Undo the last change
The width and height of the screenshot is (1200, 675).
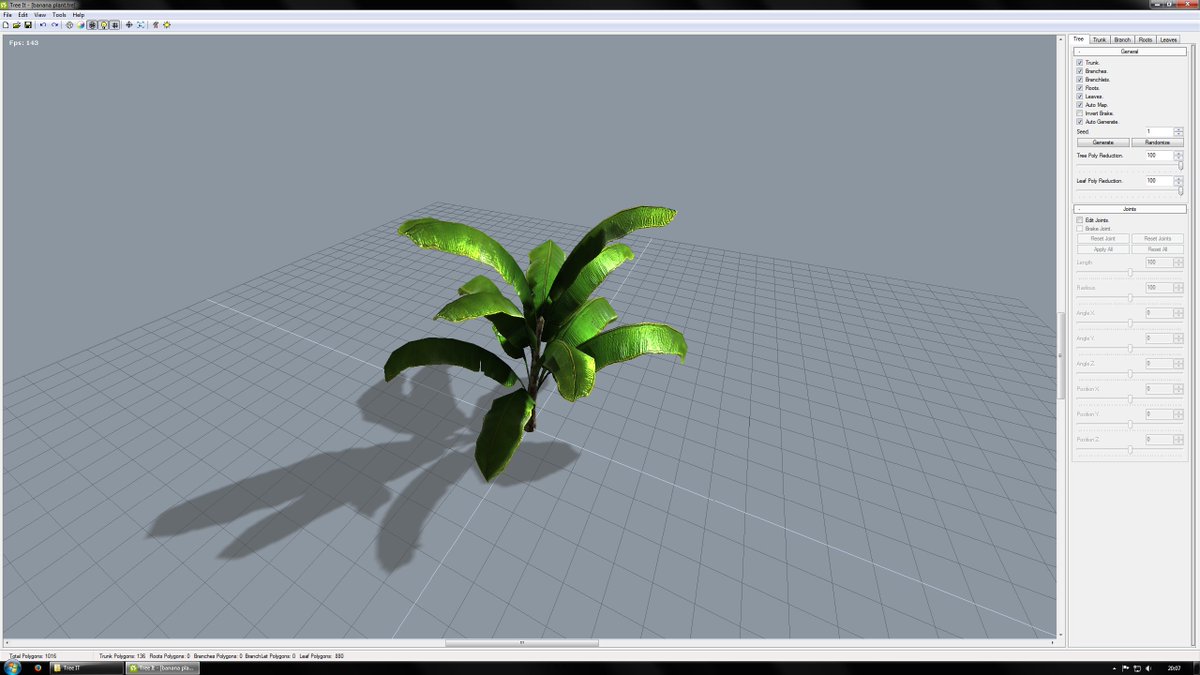click(x=43, y=25)
